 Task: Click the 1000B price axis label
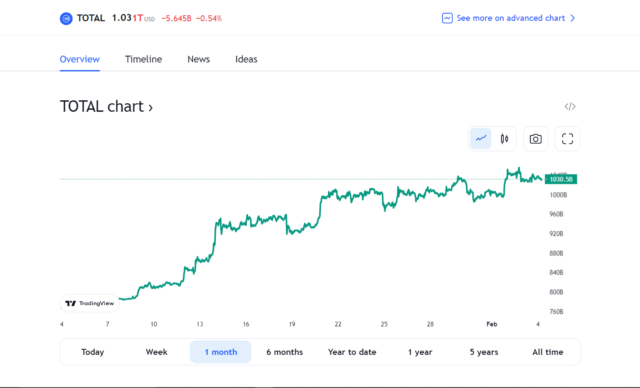[558, 195]
